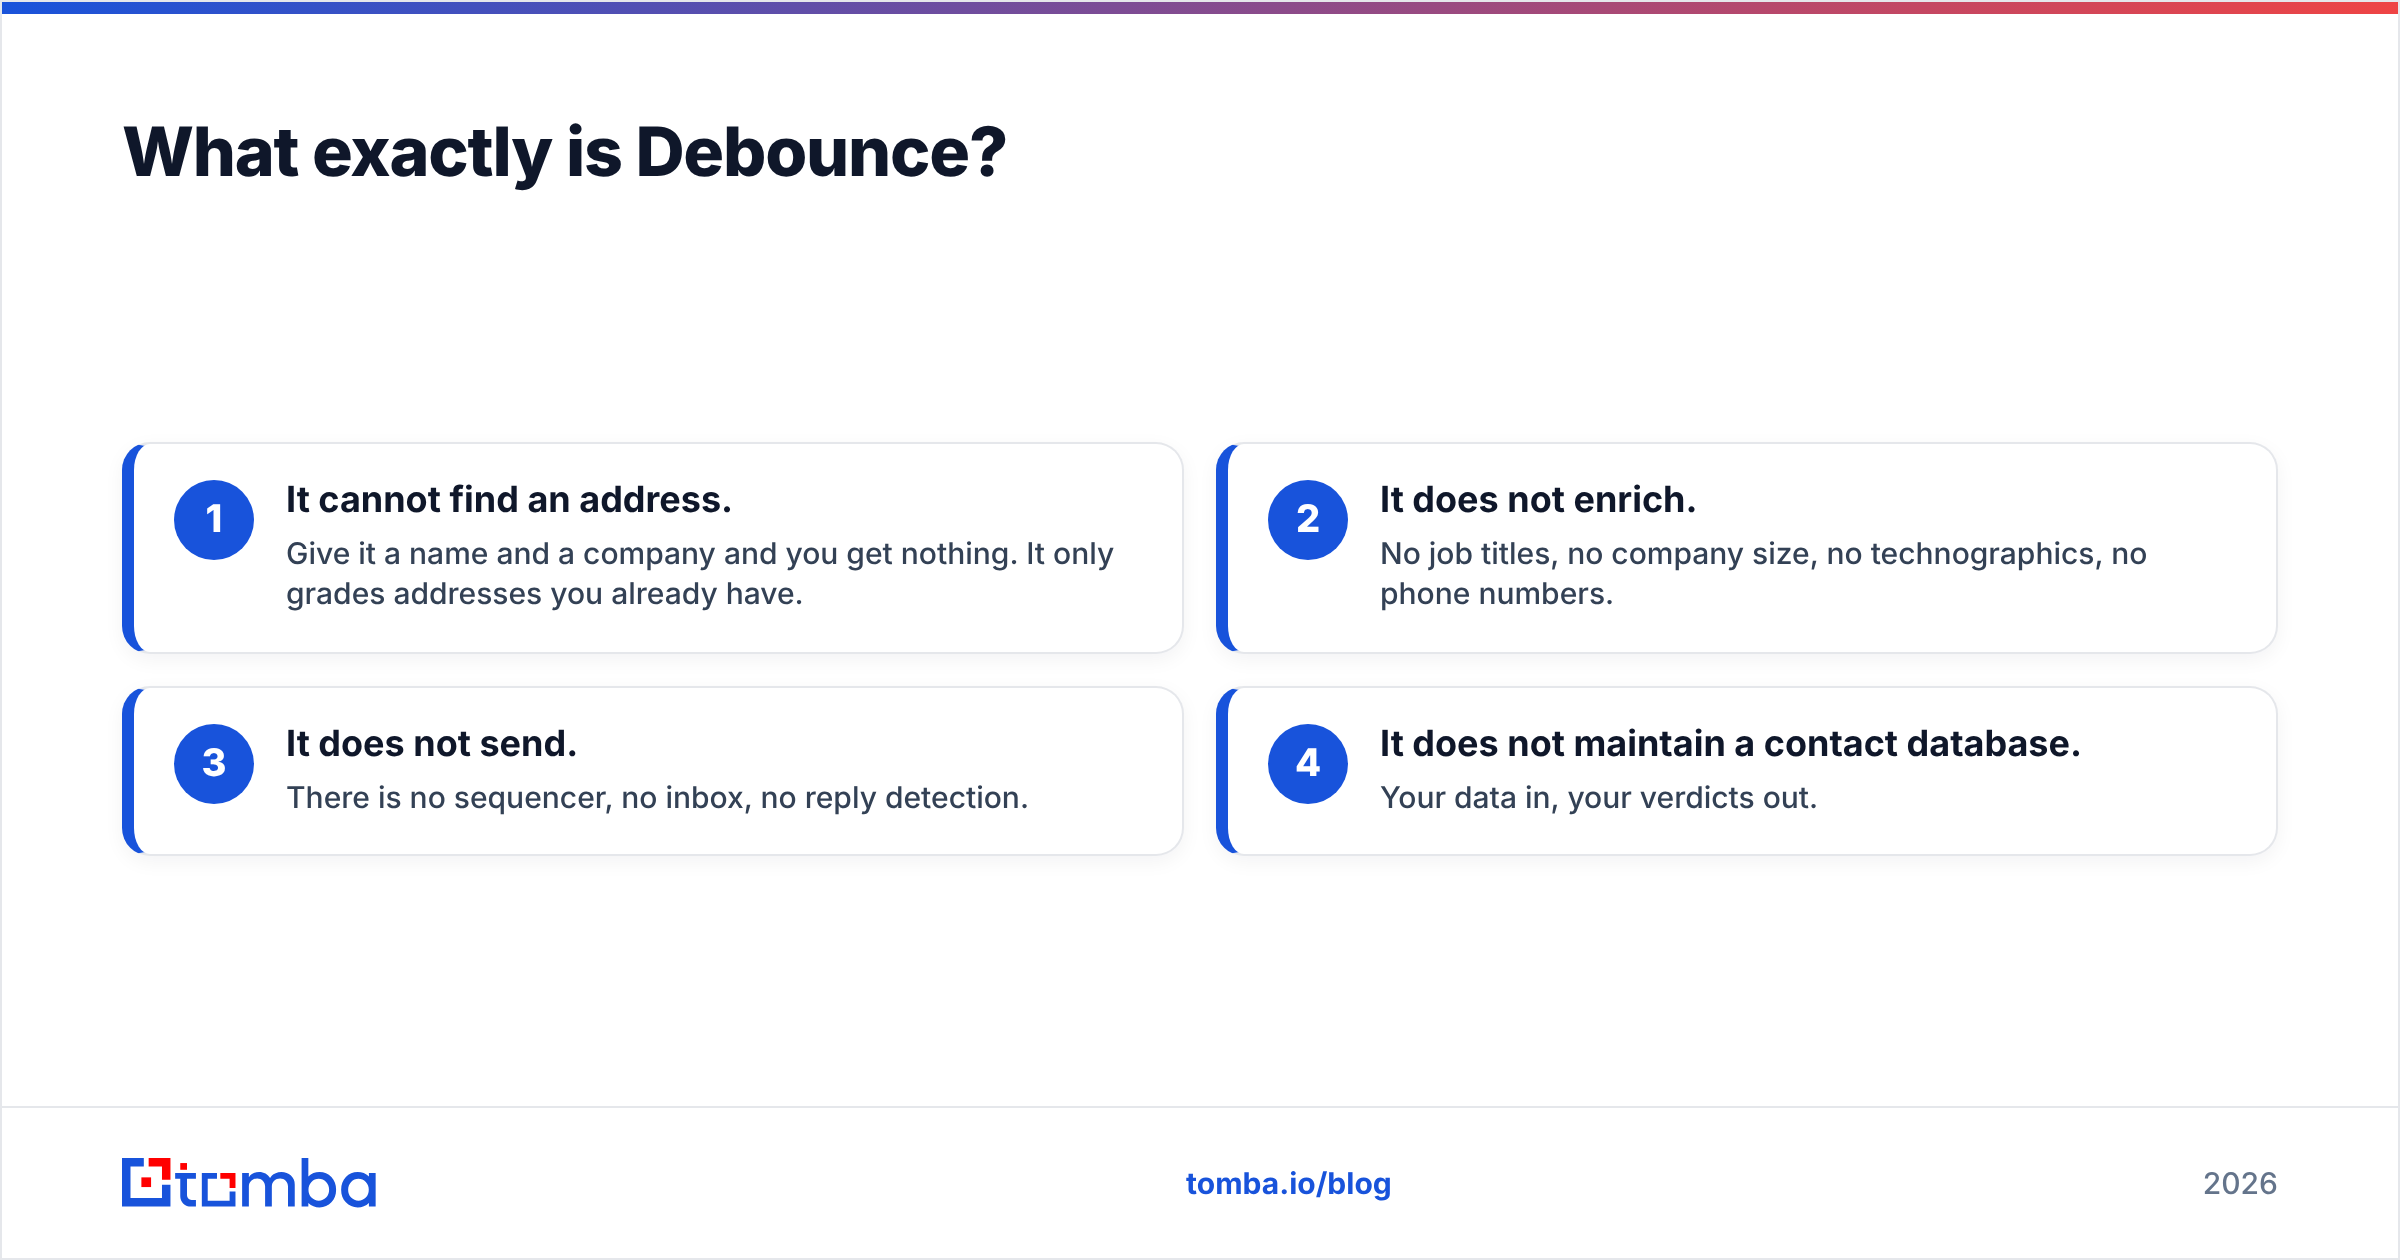The width and height of the screenshot is (2400, 1260).
Task: Click the number 1 circle badge
Action: (214, 520)
